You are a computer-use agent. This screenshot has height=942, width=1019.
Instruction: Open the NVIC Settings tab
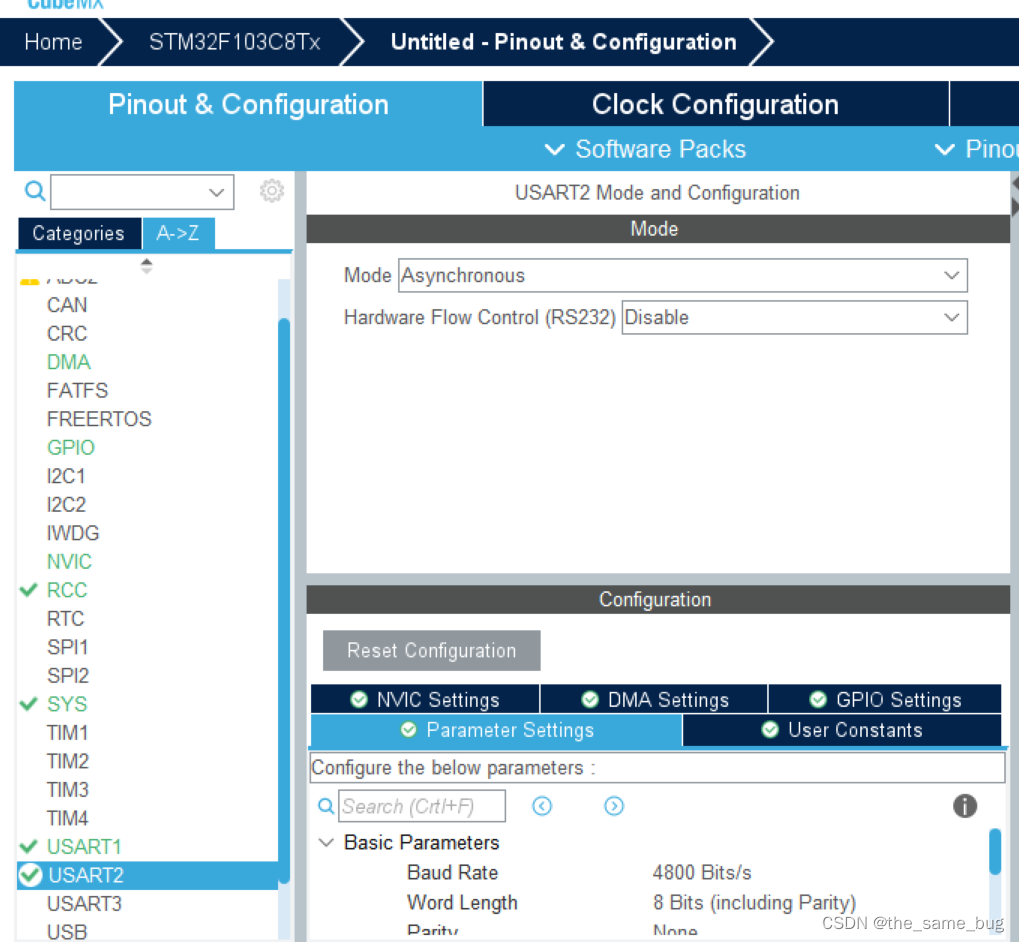pos(425,699)
